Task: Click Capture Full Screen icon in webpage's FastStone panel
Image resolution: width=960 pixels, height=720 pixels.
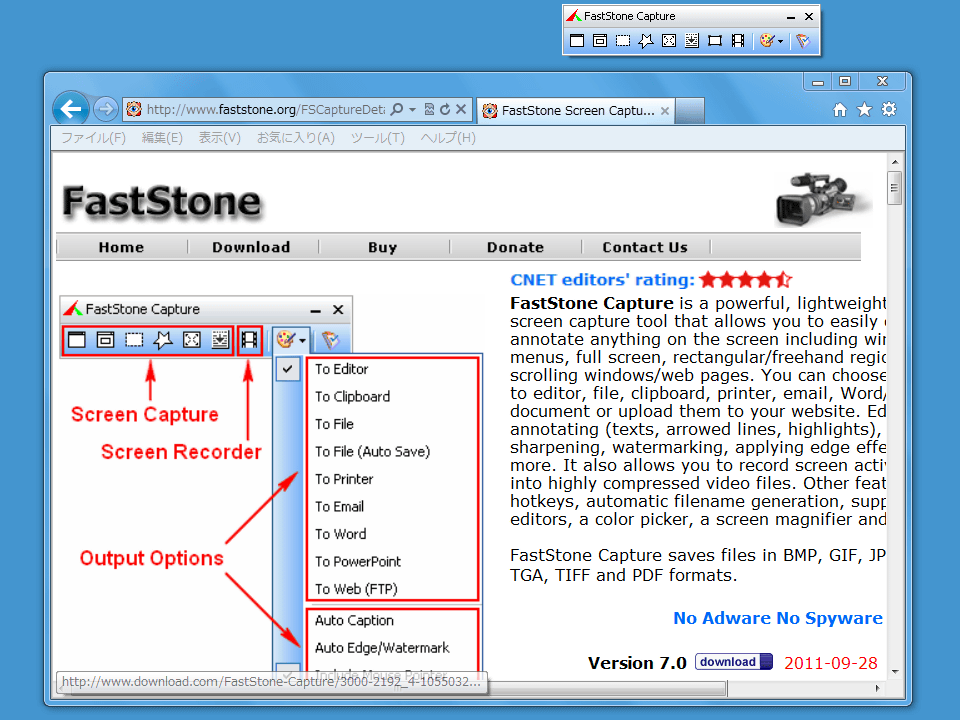Action: coord(192,340)
